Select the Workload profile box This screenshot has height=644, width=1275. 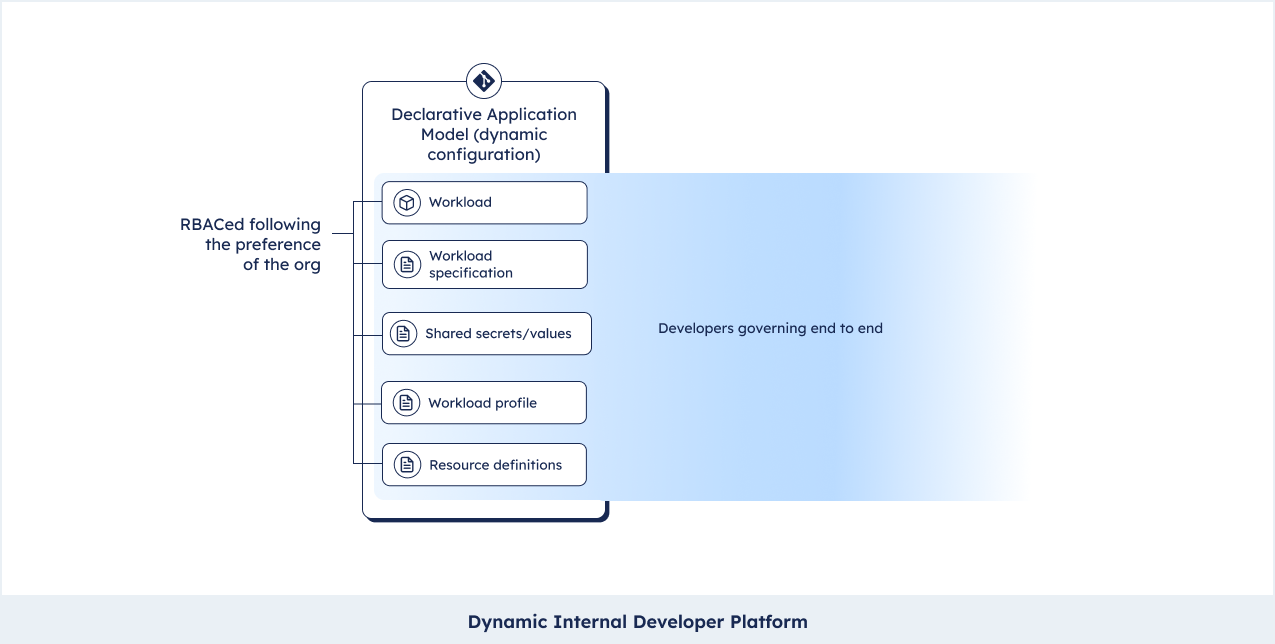pyautogui.click(x=484, y=403)
